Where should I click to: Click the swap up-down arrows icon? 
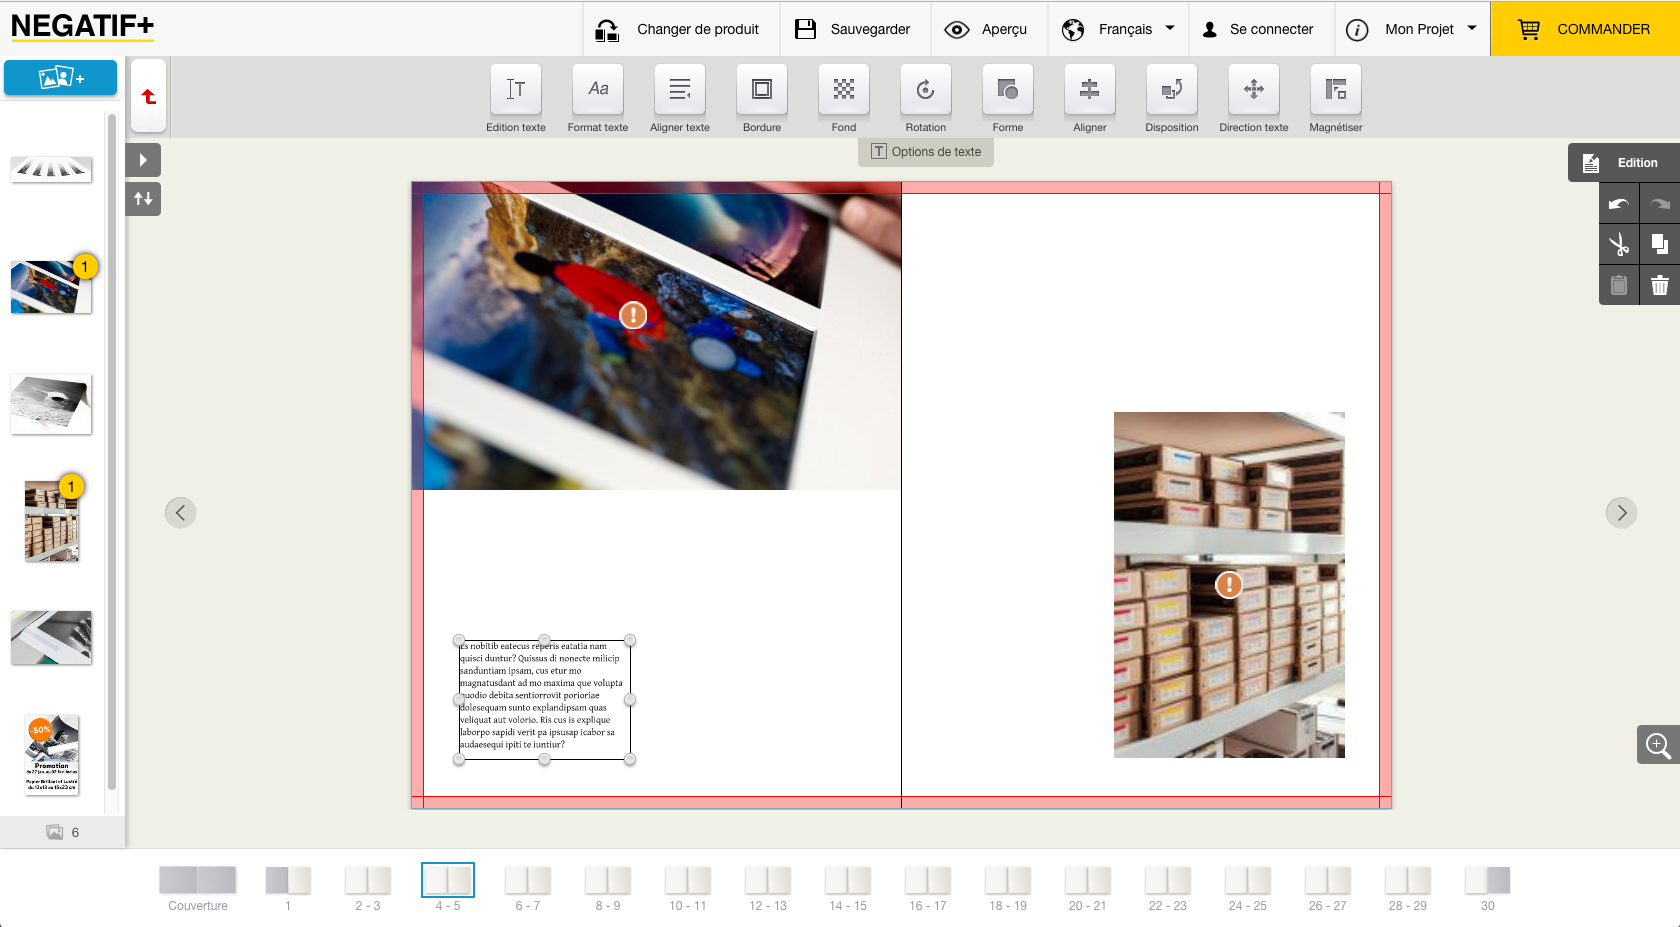143,199
